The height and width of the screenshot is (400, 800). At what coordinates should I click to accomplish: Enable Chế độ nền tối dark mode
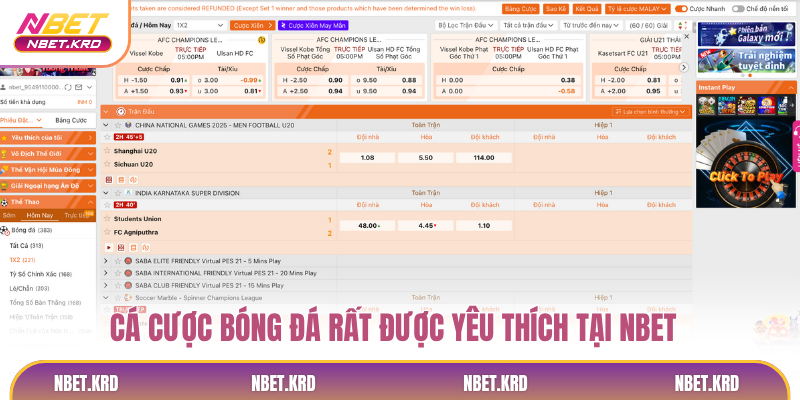(738, 9)
